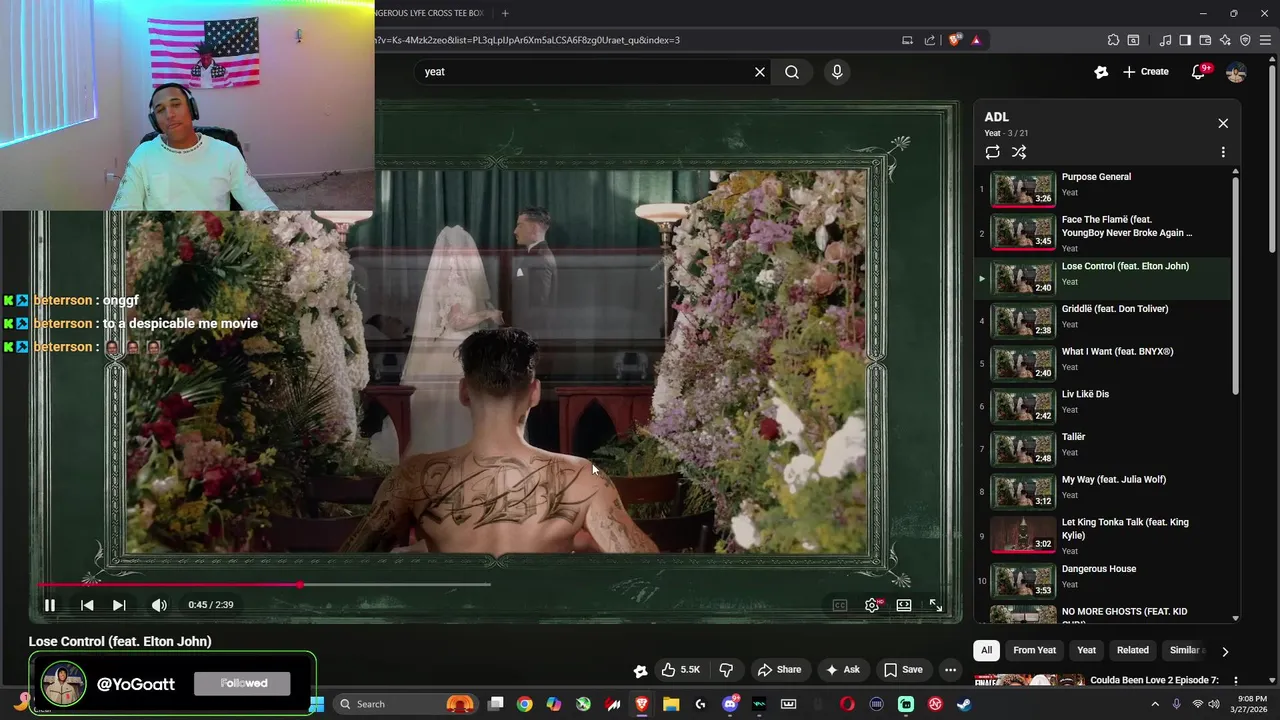Close the ADL playlist panel
1280x720 pixels.
pos(1223,123)
